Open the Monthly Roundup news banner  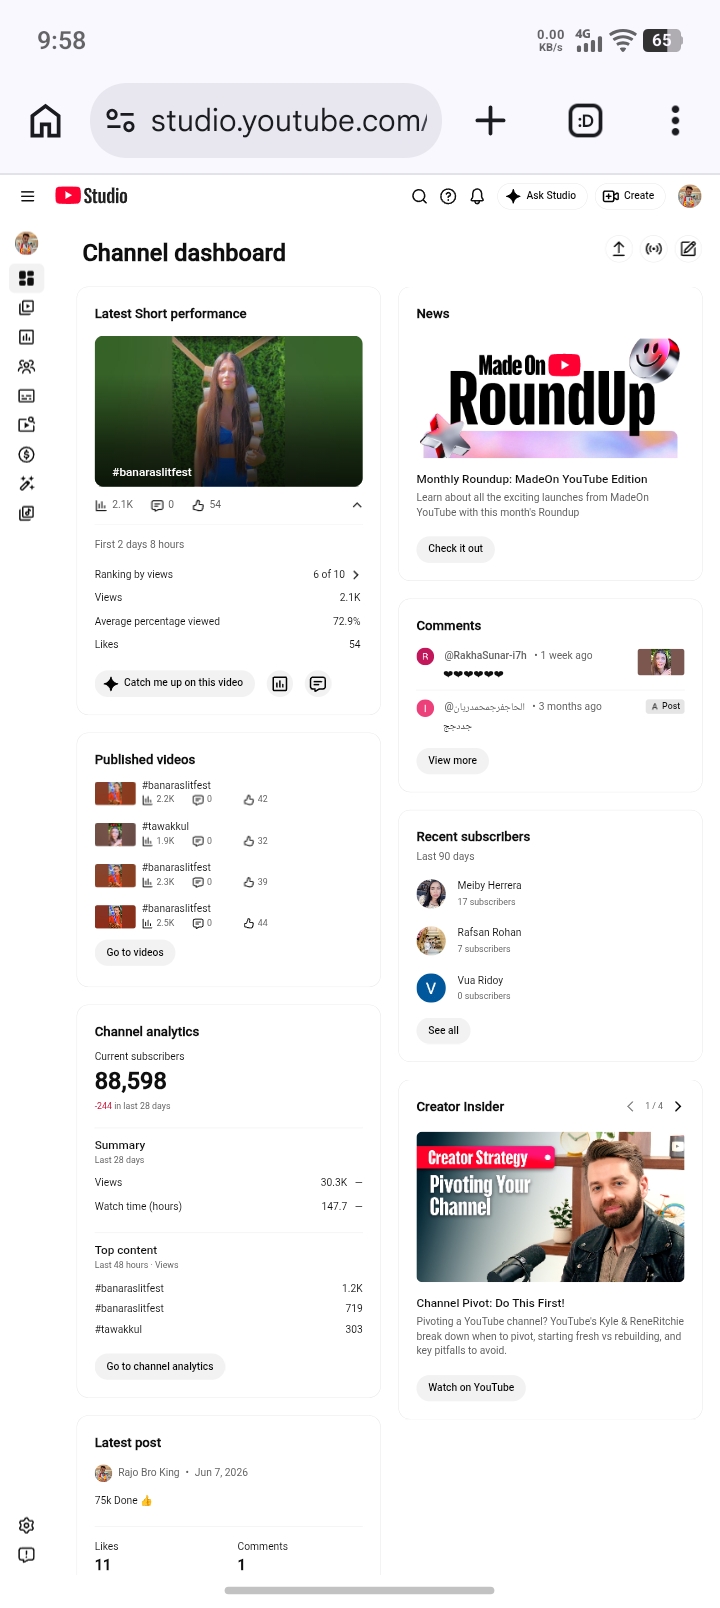coord(550,398)
